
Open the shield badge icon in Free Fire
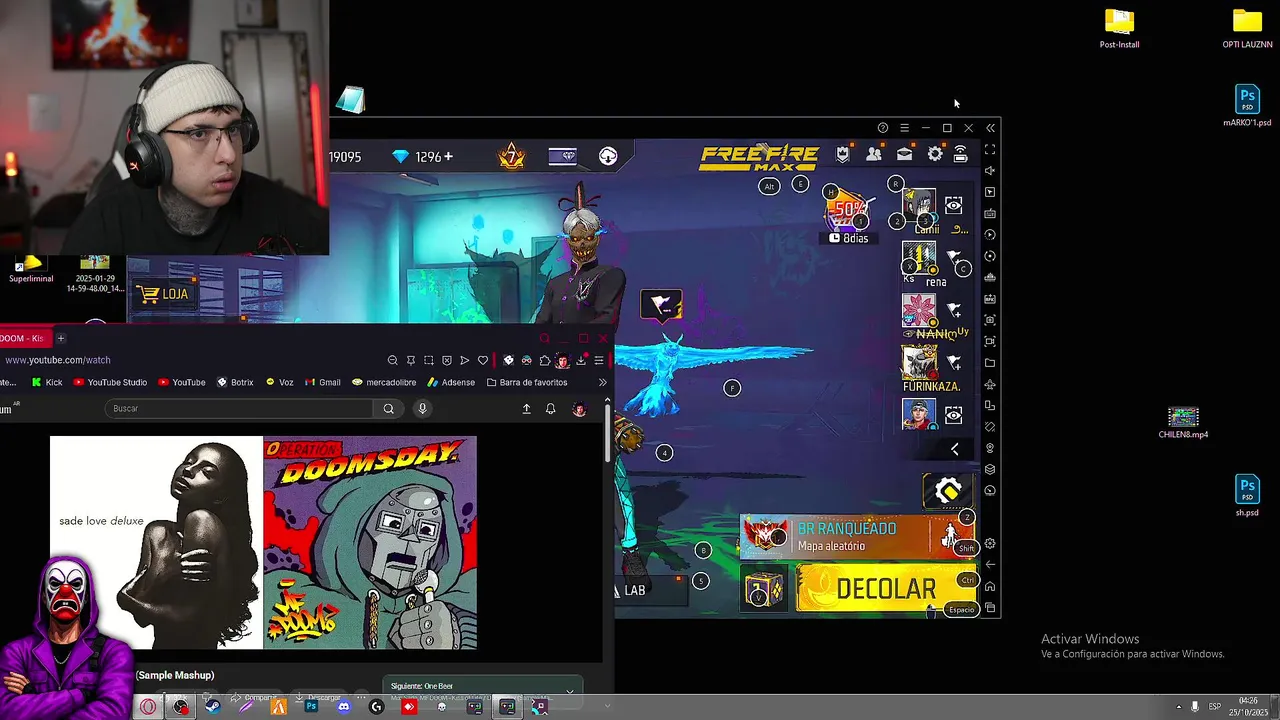click(843, 154)
